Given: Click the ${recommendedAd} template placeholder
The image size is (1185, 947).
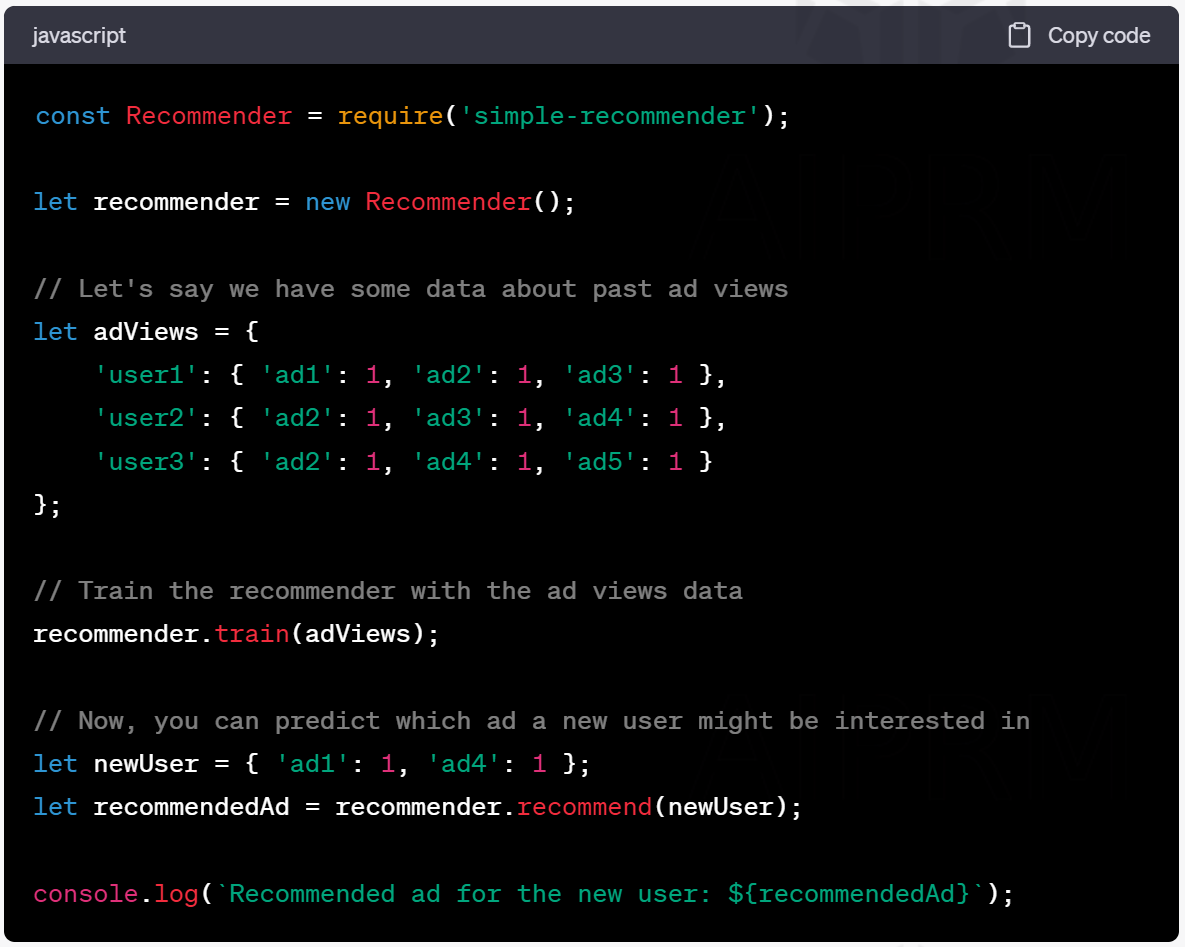Looking at the screenshot, I should [849, 893].
